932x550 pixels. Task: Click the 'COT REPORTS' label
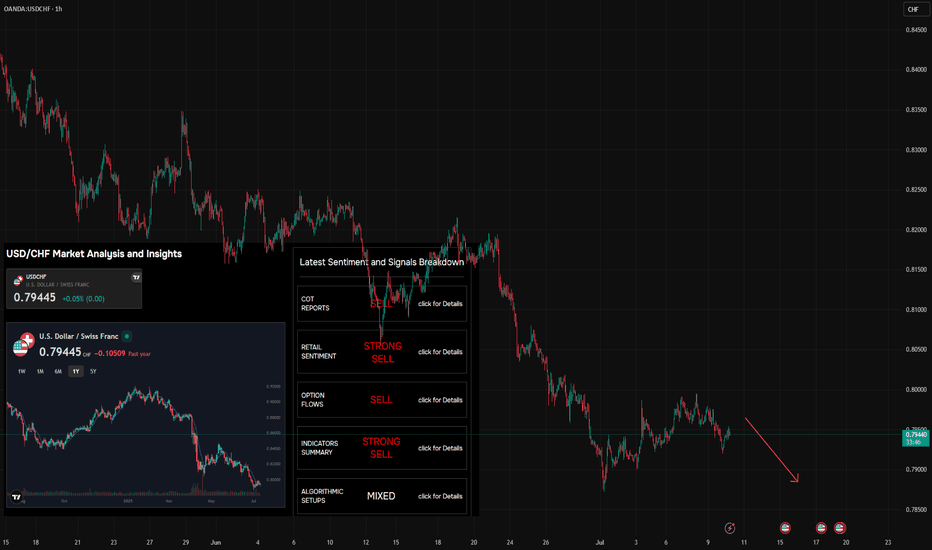(x=315, y=304)
